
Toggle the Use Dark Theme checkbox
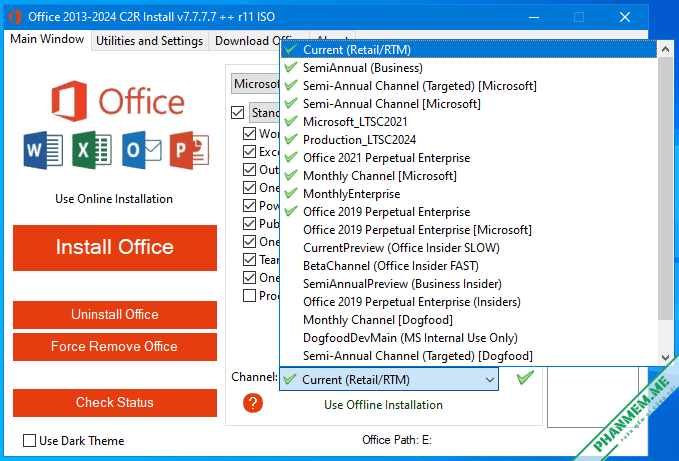[x=29, y=441]
